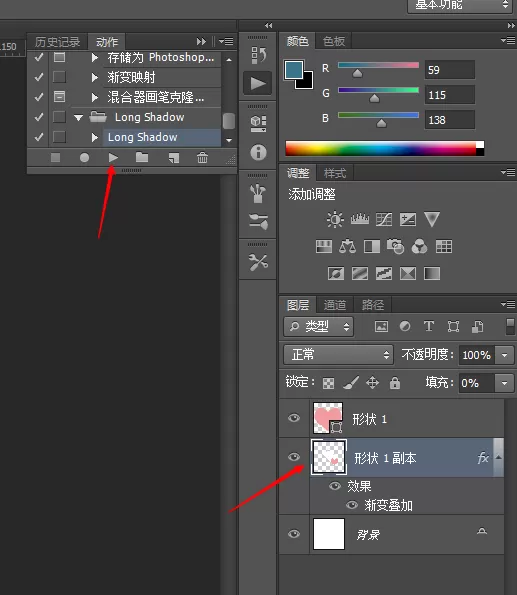Toggle checkmark for 渐变映射 action
Viewport: 517px width, 595px height.
39,77
